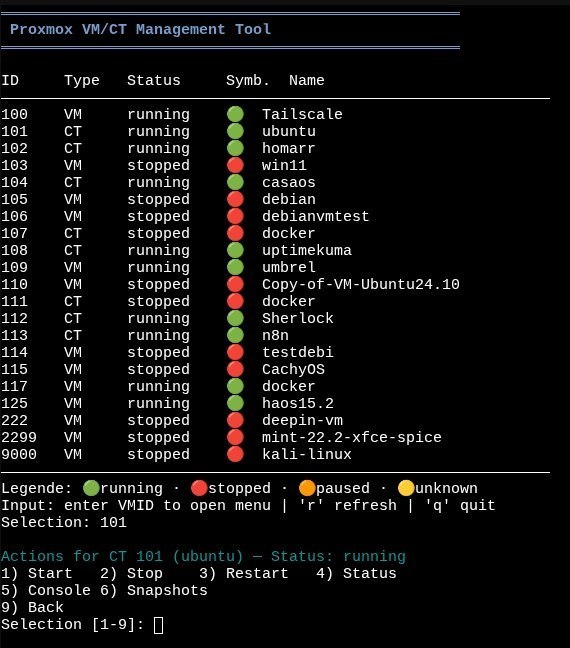Select the name Sherlock
The height and width of the screenshot is (648, 570).
pyautogui.click(x=298, y=318)
